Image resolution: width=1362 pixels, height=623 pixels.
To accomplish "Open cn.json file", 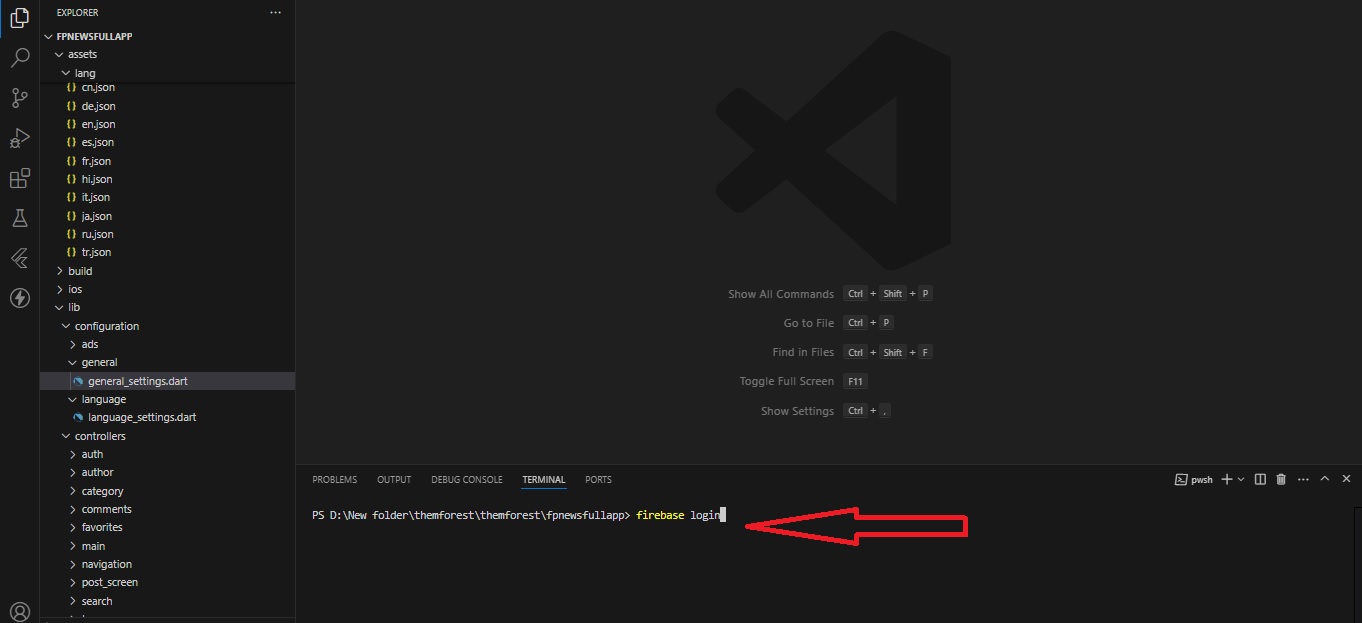I will (x=167, y=88).
